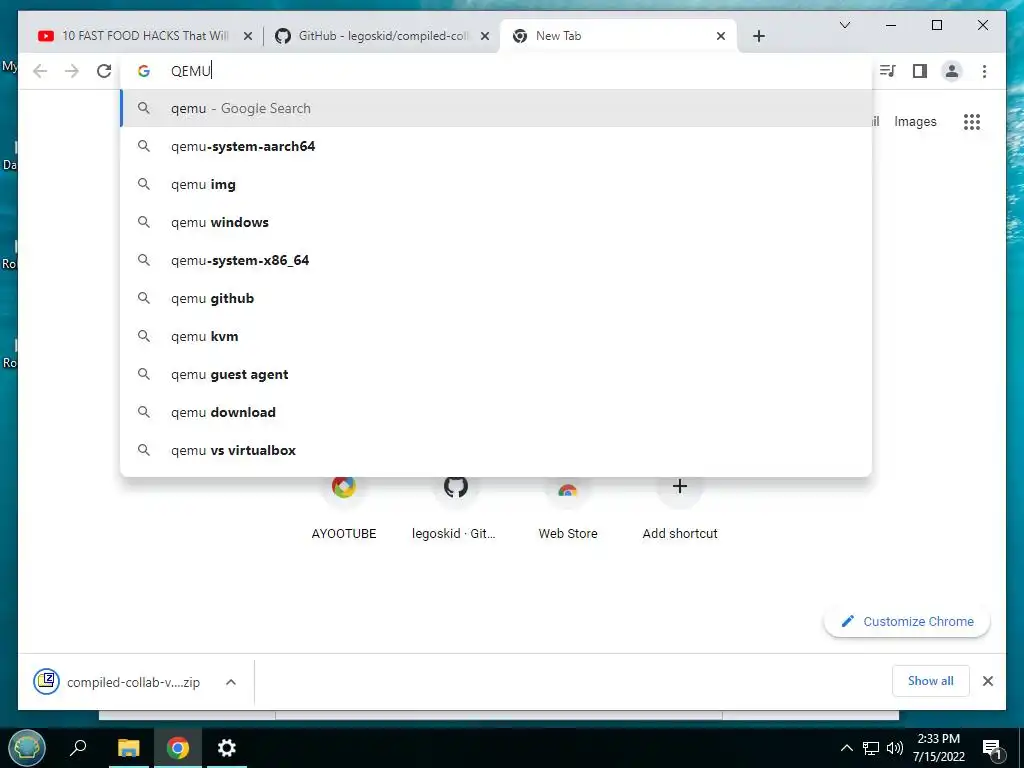Open the media controls icon in toolbar

(887, 71)
